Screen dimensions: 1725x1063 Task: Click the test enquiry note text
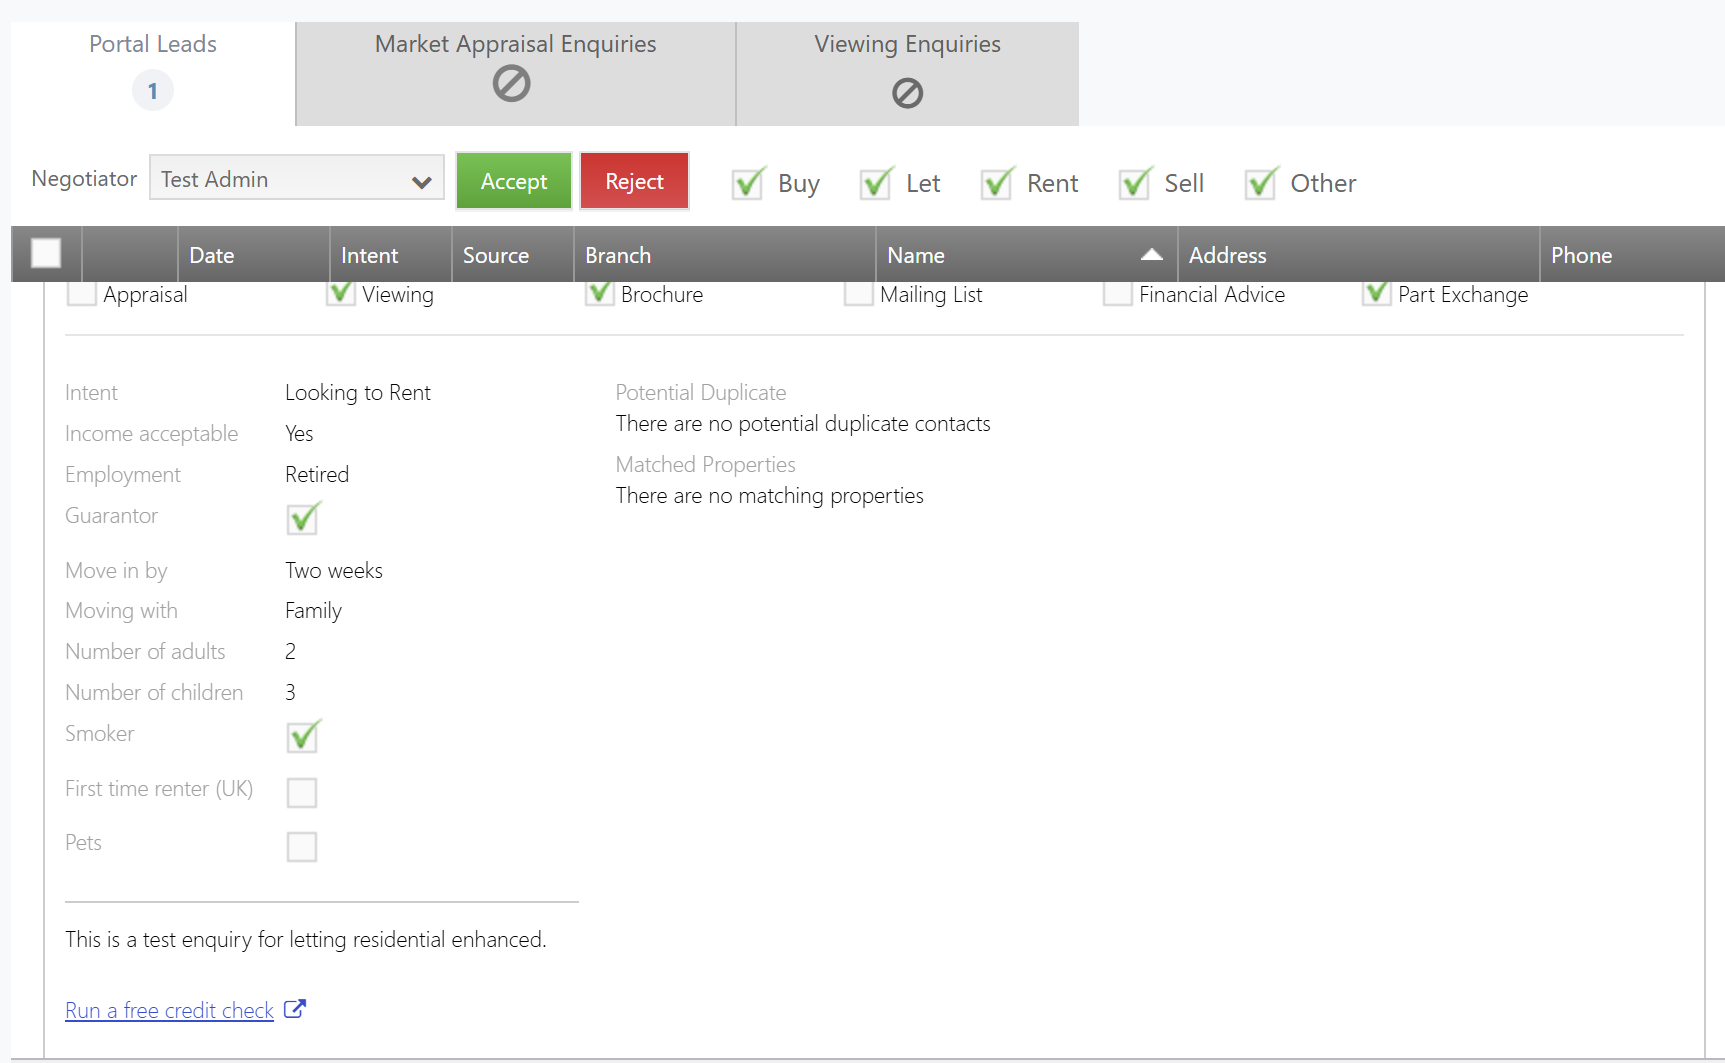[x=306, y=939]
